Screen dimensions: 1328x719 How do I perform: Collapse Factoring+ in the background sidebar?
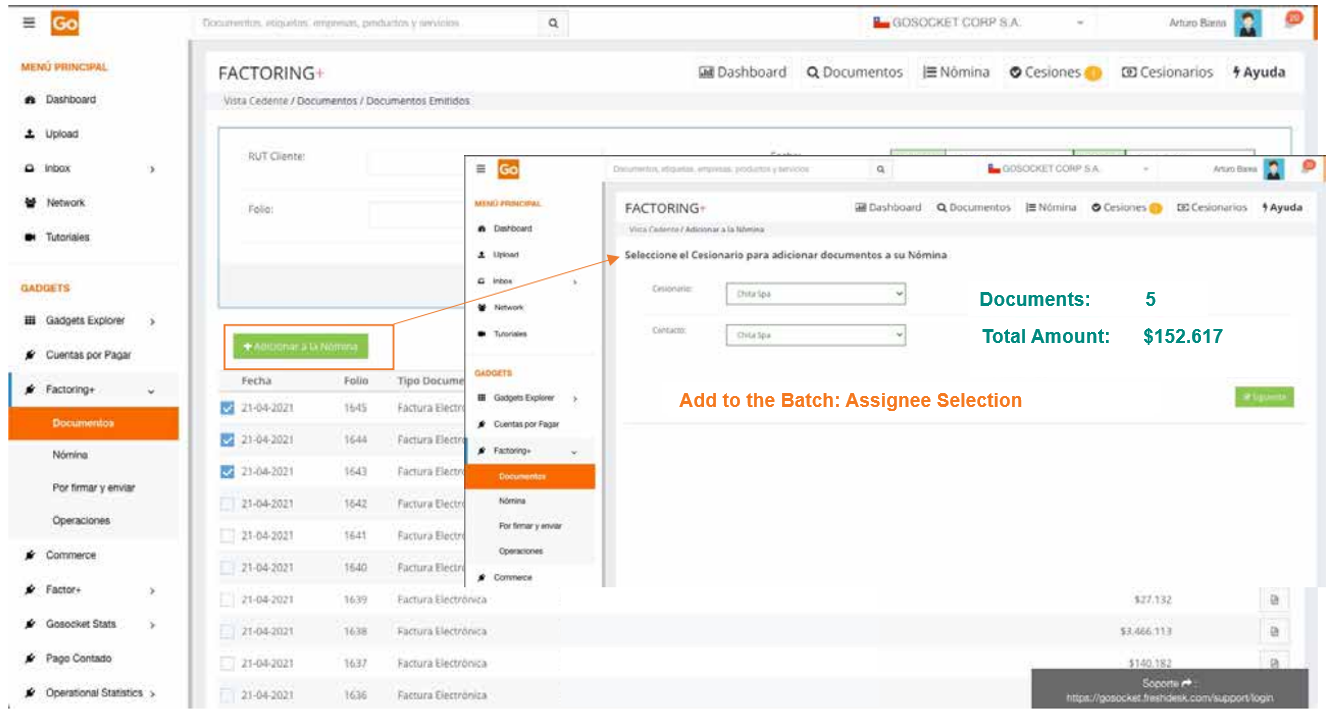click(x=151, y=390)
